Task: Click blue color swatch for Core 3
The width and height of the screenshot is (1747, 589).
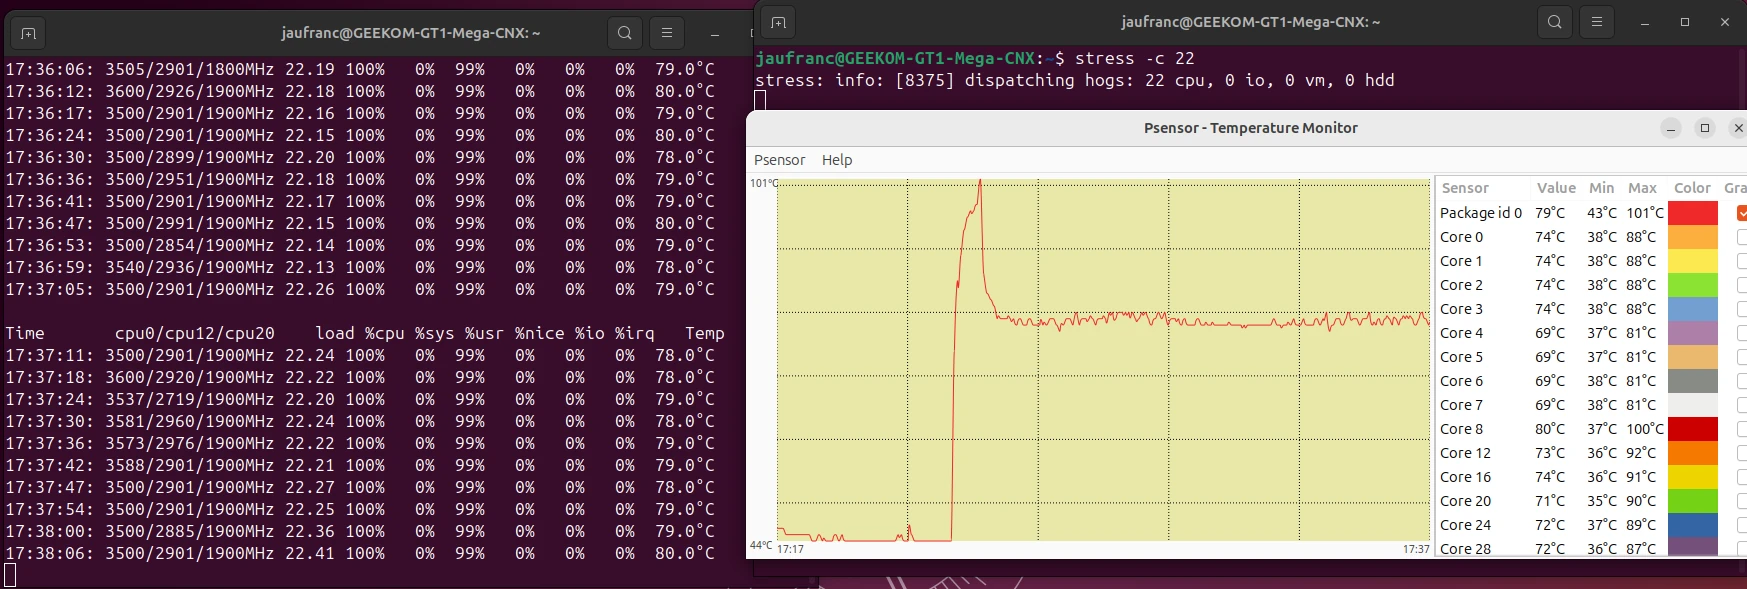Action: pyautogui.click(x=1693, y=309)
